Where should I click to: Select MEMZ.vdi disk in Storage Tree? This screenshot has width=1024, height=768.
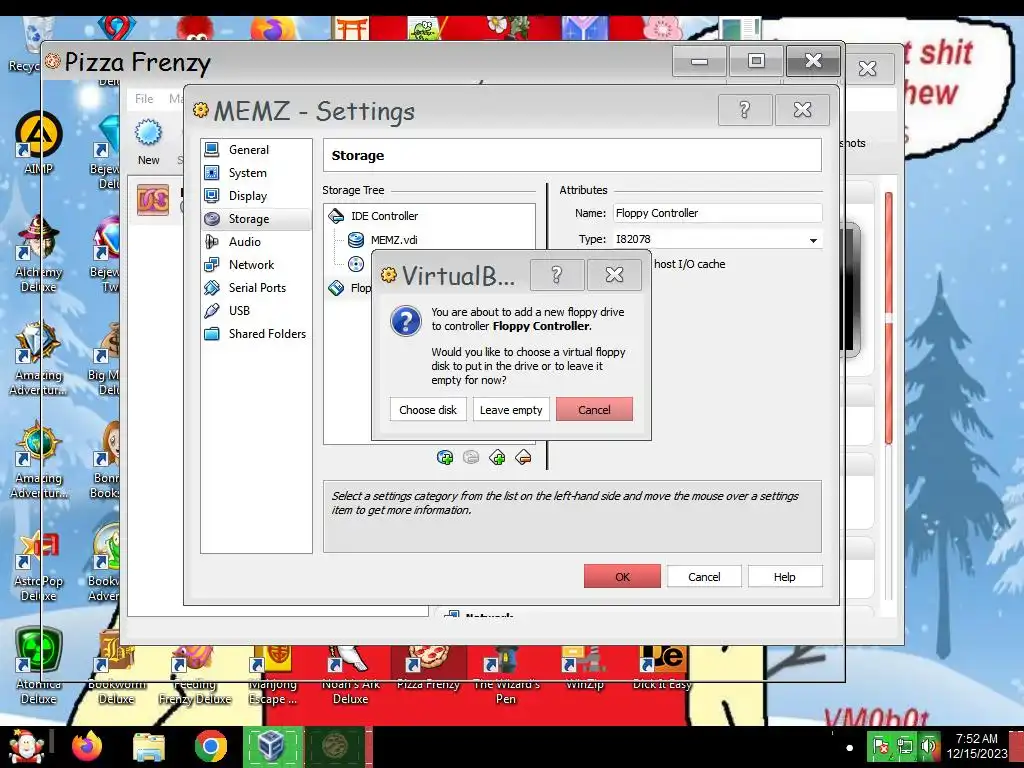394,240
